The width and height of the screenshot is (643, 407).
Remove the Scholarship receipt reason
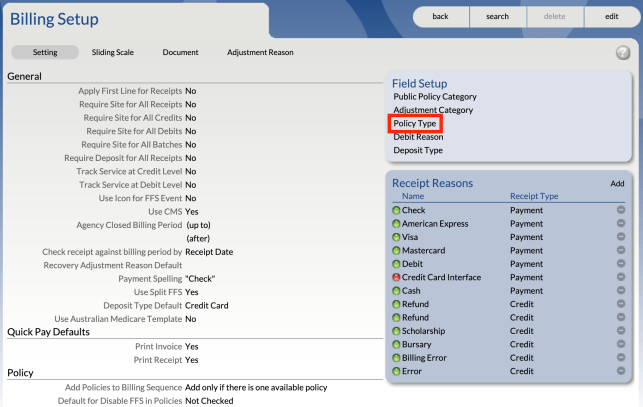click(621, 330)
